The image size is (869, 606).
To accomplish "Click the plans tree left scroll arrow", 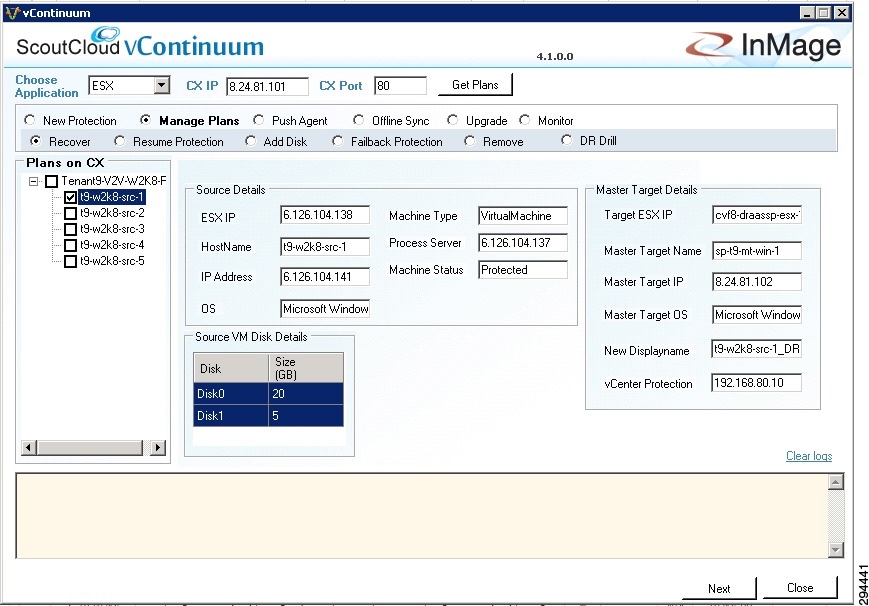I will point(29,447).
